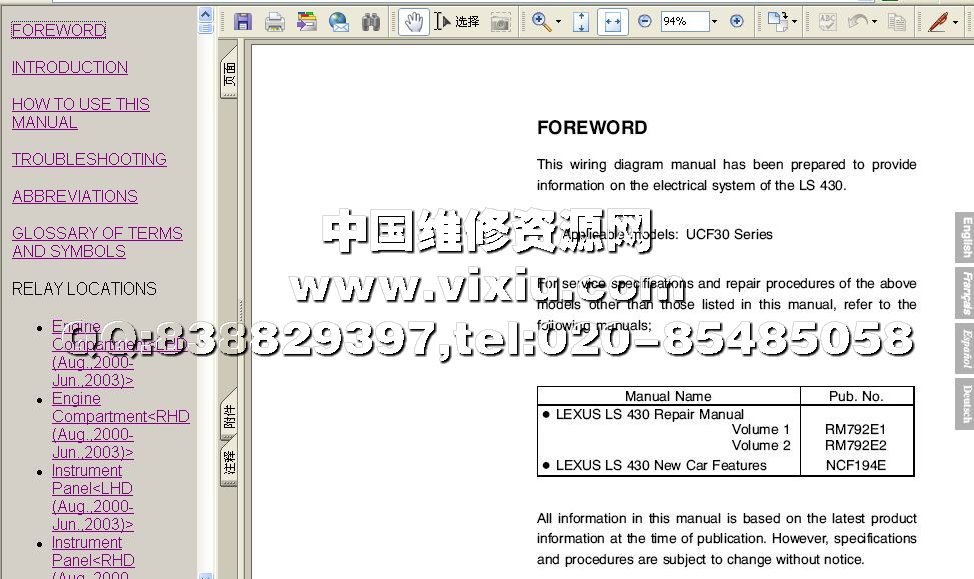Image resolution: width=974 pixels, height=579 pixels.
Task: Click the 'LEXUS LS 430 Repair Manual' row
Action: click(x=649, y=414)
